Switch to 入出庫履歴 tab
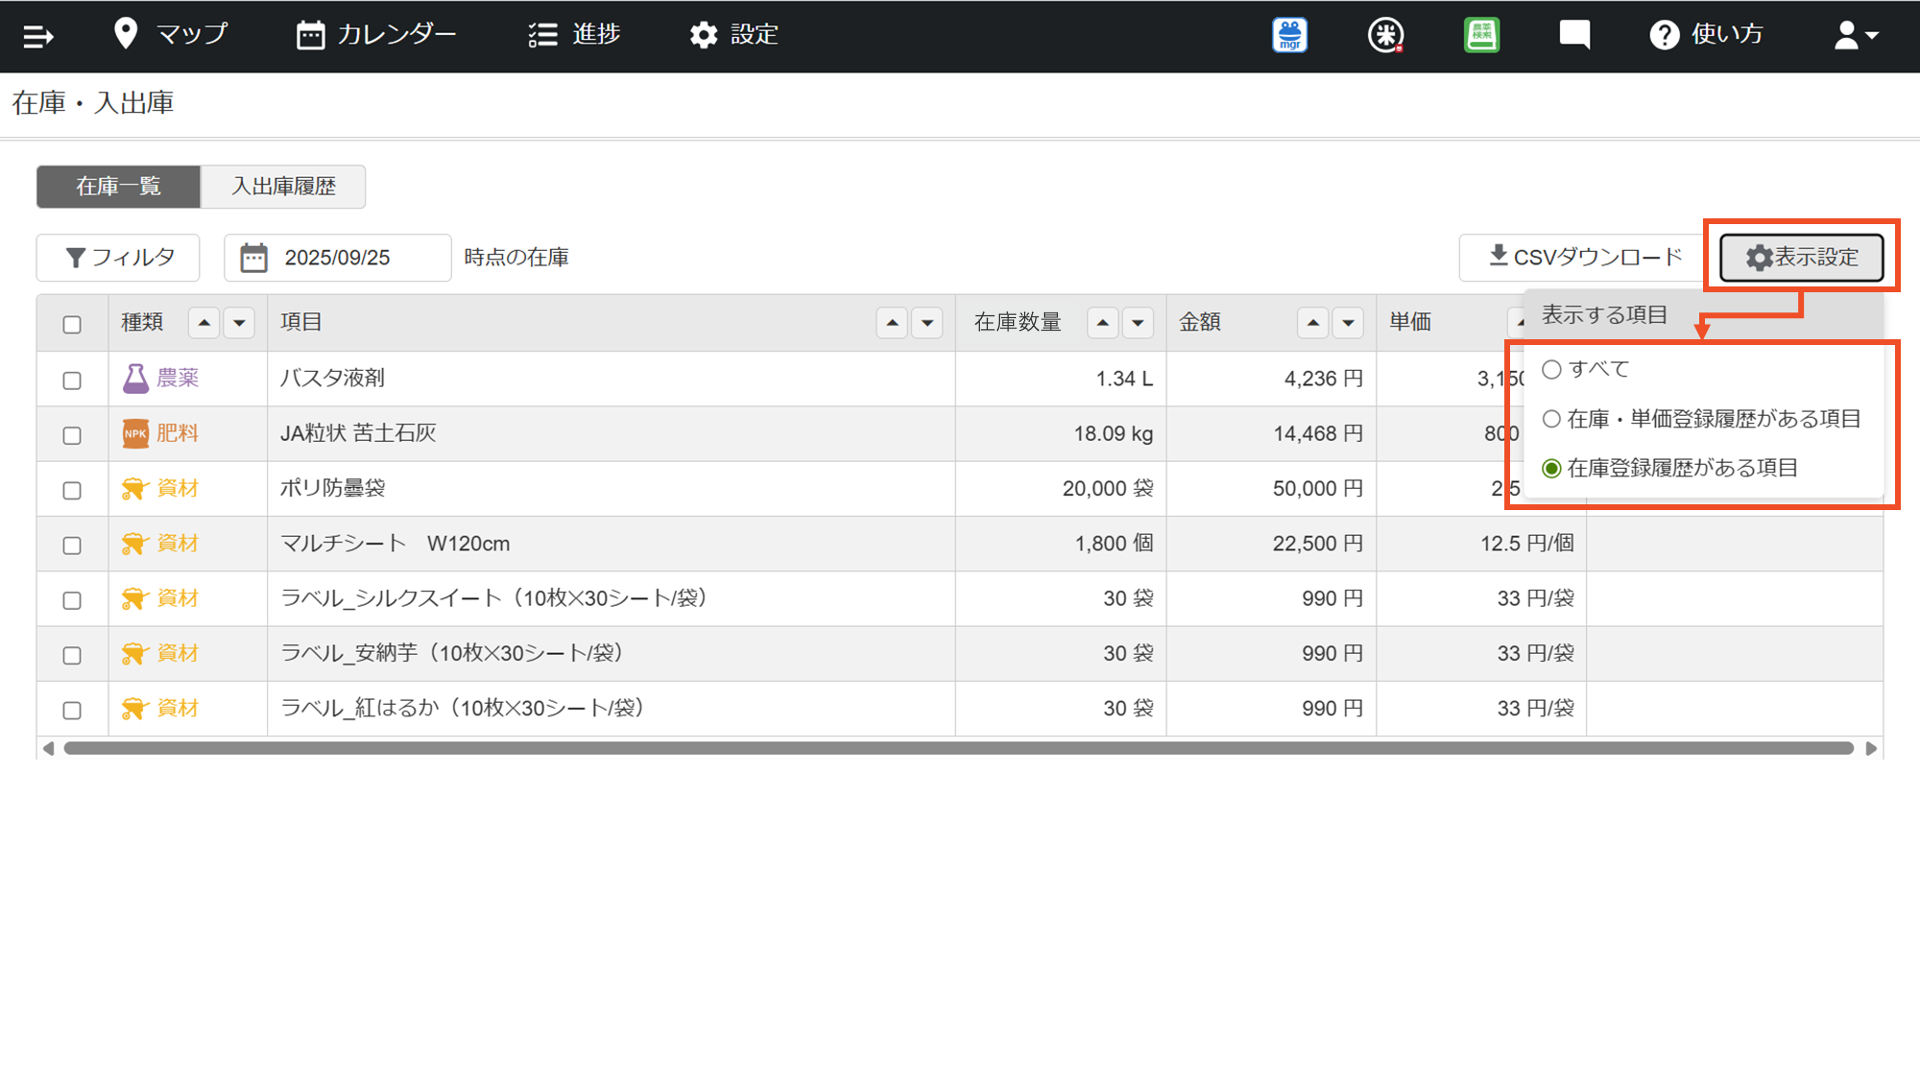1920x1080 pixels. click(284, 187)
